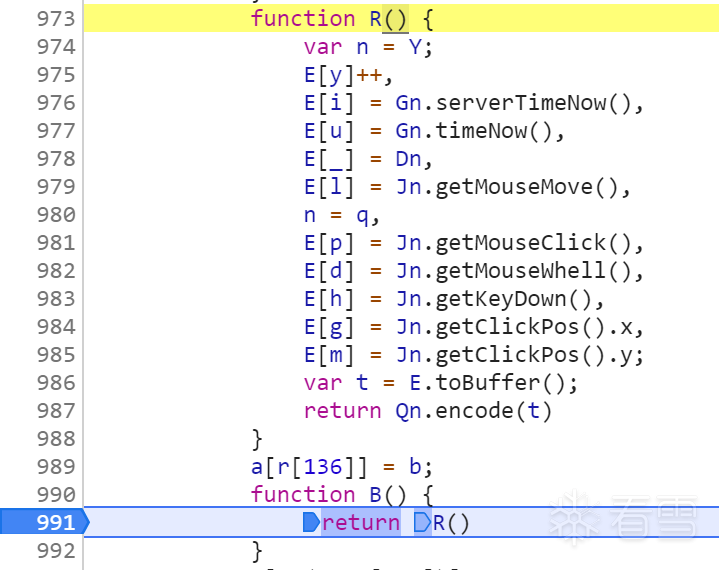Viewport: 719px width, 570px height.
Task: Click 'a[r[136]] = b;' statement
Action: (x=342, y=467)
